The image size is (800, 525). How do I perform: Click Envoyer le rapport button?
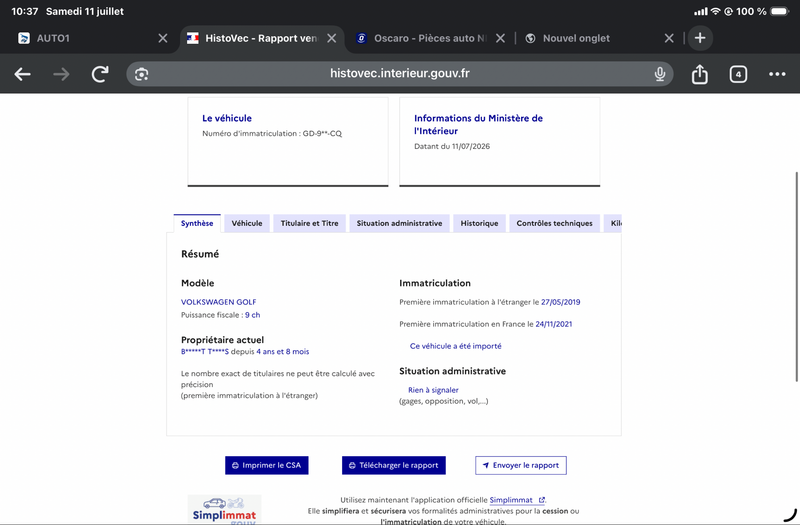pyautogui.click(x=521, y=465)
